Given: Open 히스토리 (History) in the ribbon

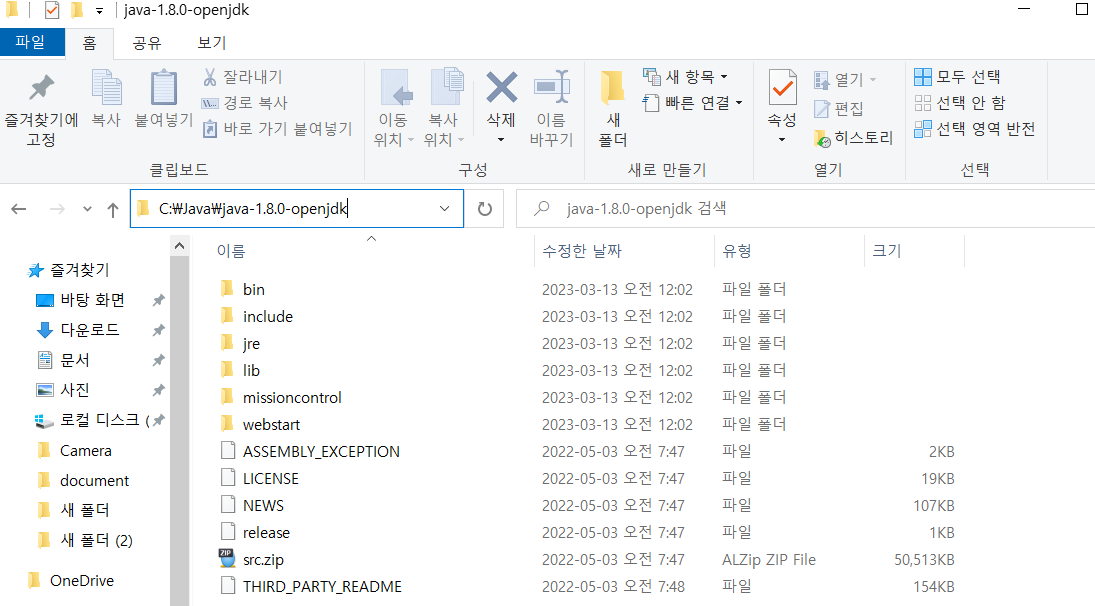Looking at the screenshot, I should [x=853, y=138].
